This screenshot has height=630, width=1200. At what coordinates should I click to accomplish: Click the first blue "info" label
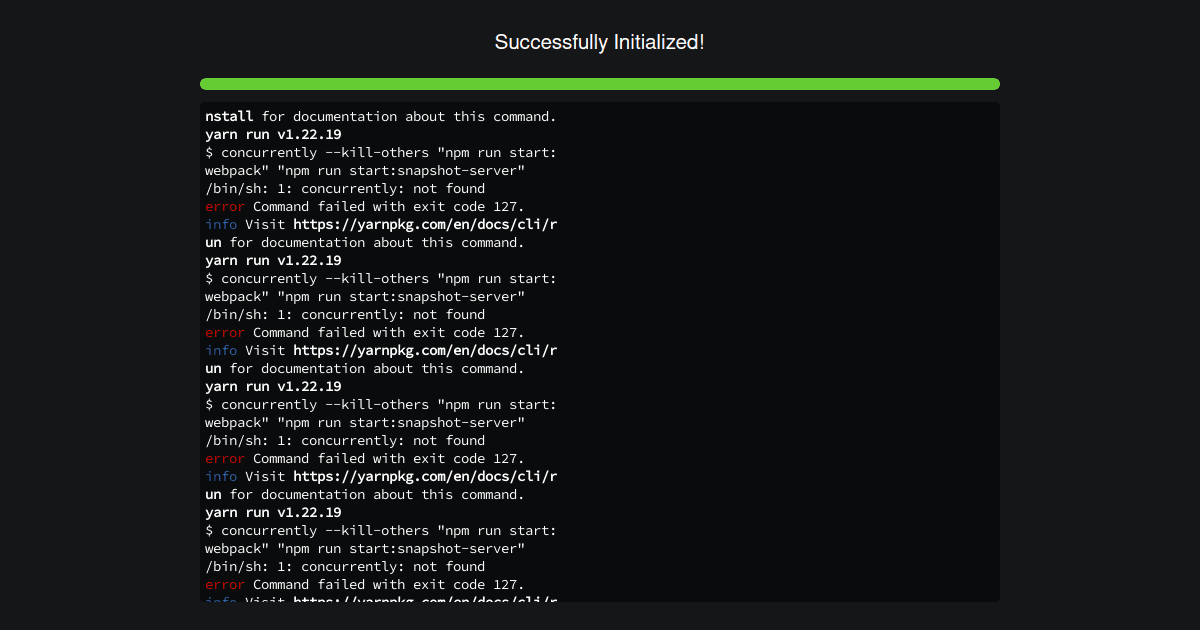(221, 225)
